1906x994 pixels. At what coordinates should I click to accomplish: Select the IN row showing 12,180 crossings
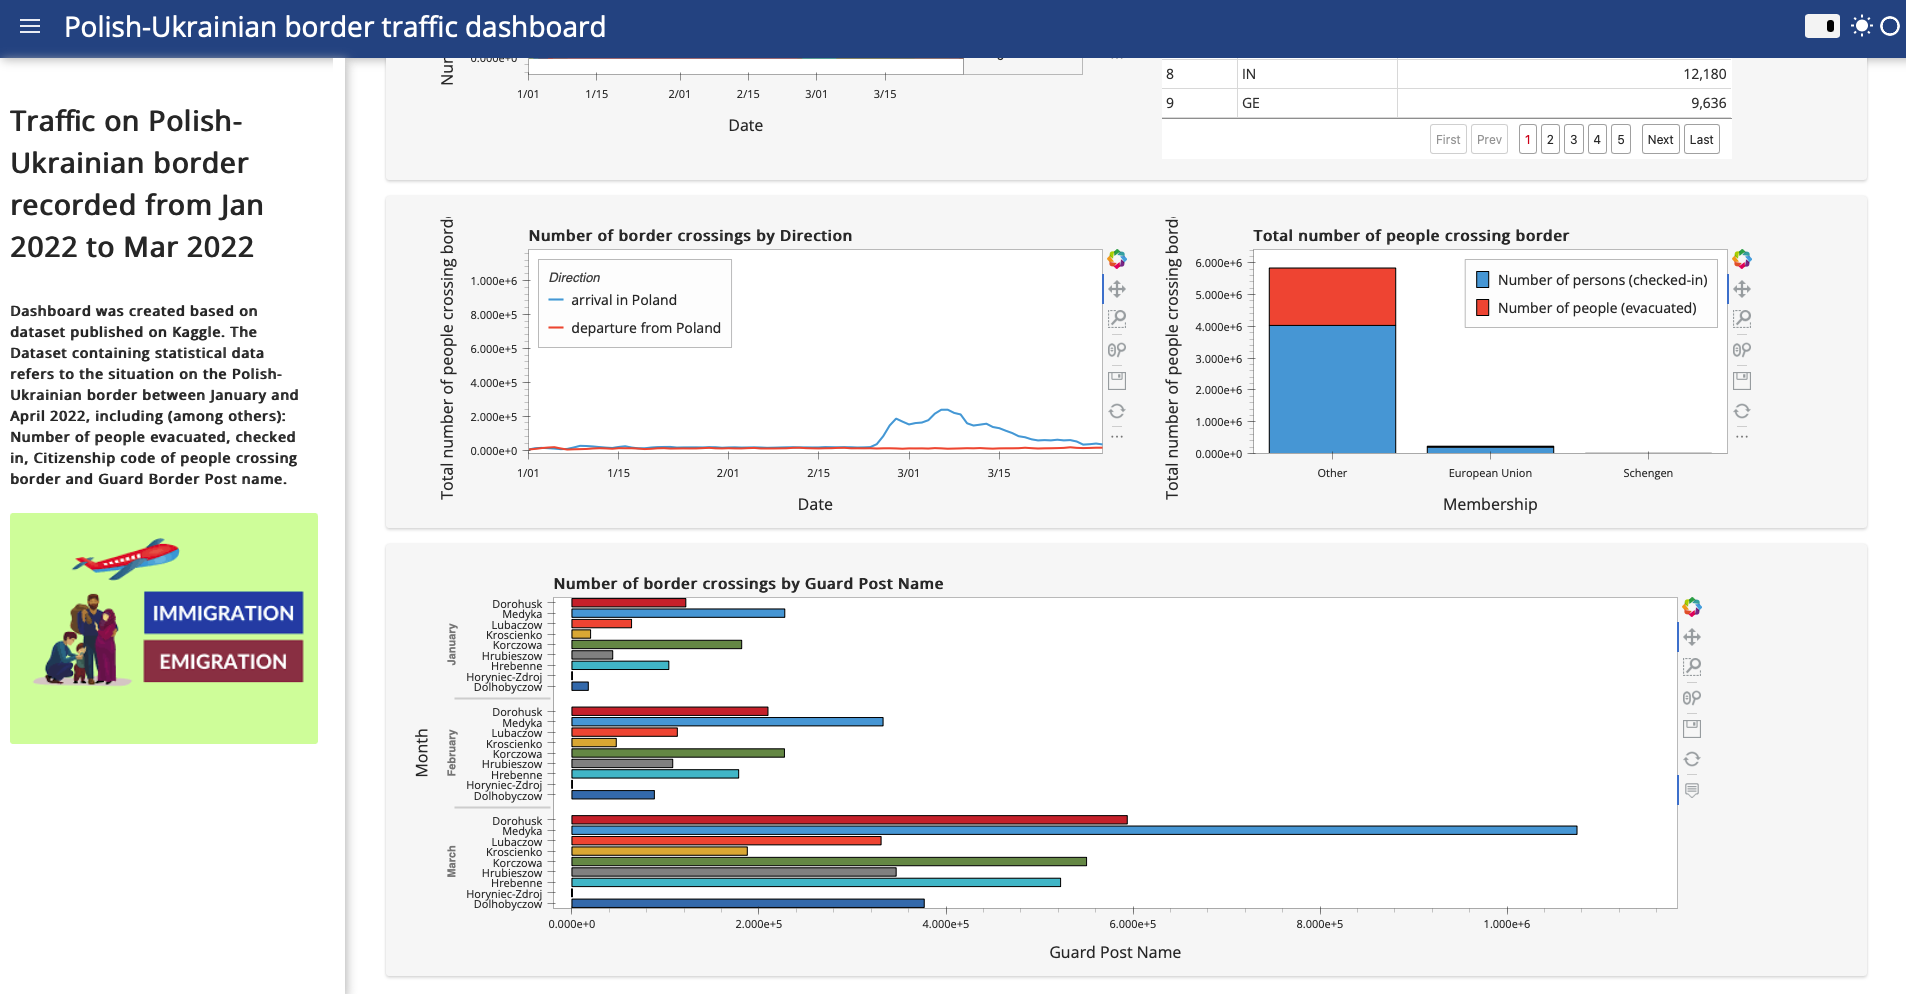point(1450,73)
